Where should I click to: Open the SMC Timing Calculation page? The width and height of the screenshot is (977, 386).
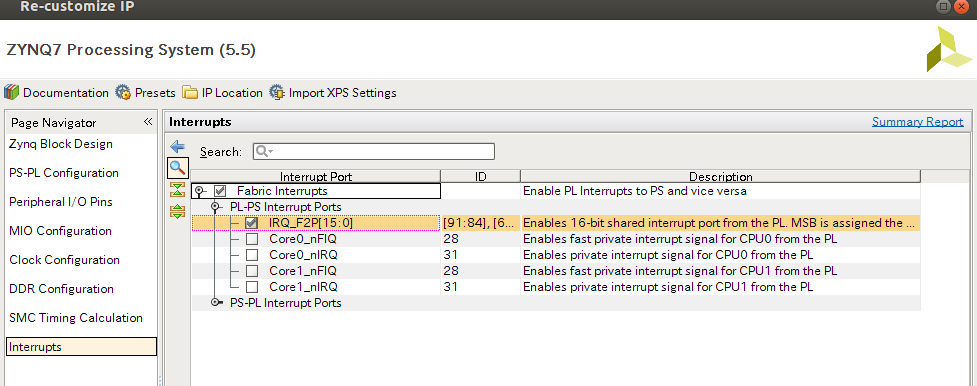pos(76,318)
